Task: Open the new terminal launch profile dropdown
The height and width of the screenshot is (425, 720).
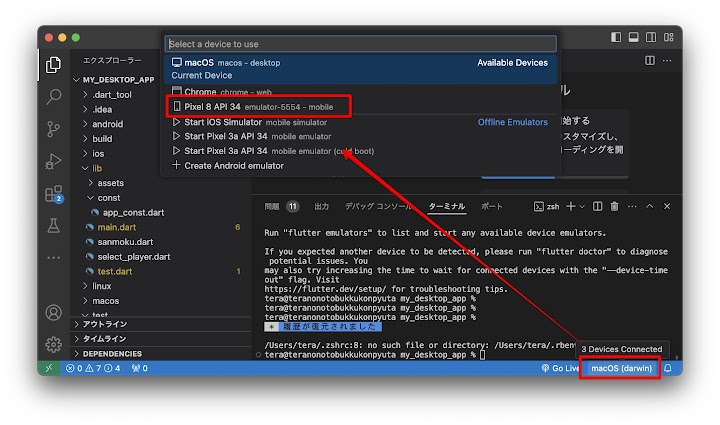Action: point(582,207)
